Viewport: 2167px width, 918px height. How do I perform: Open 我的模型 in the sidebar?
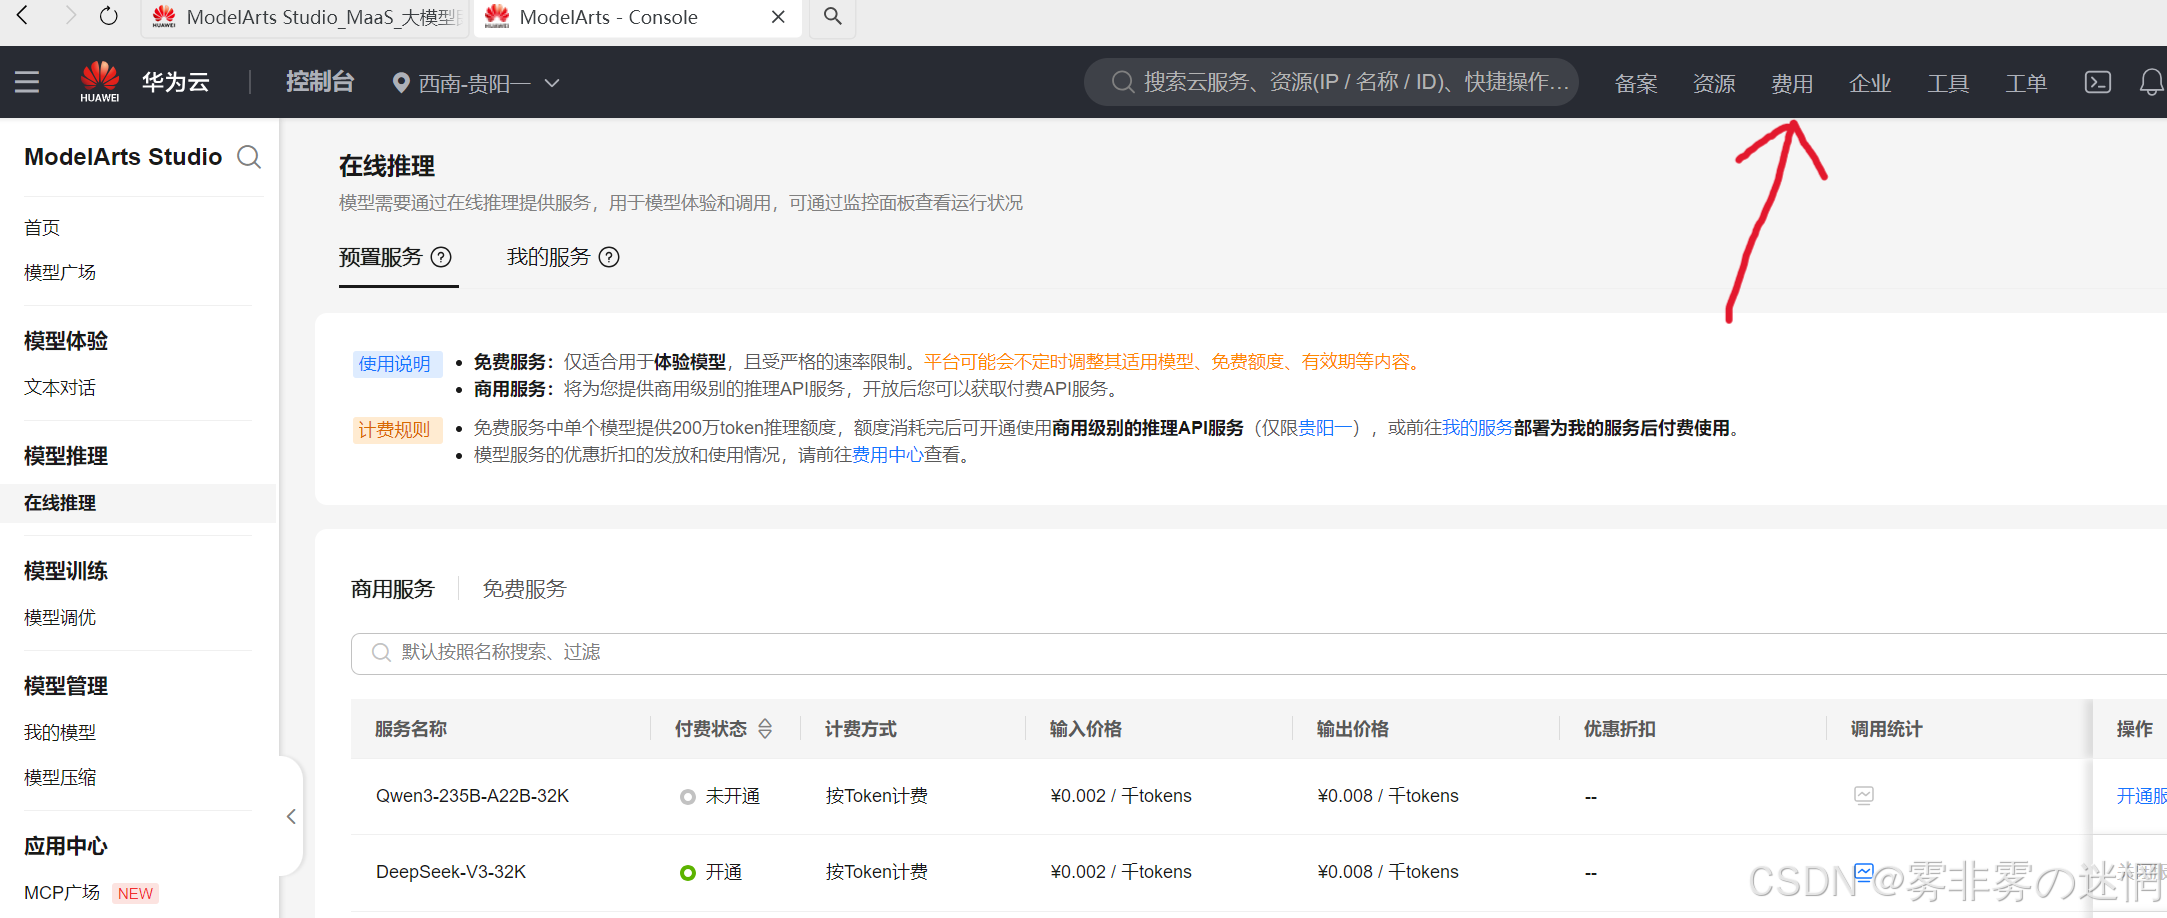click(60, 732)
